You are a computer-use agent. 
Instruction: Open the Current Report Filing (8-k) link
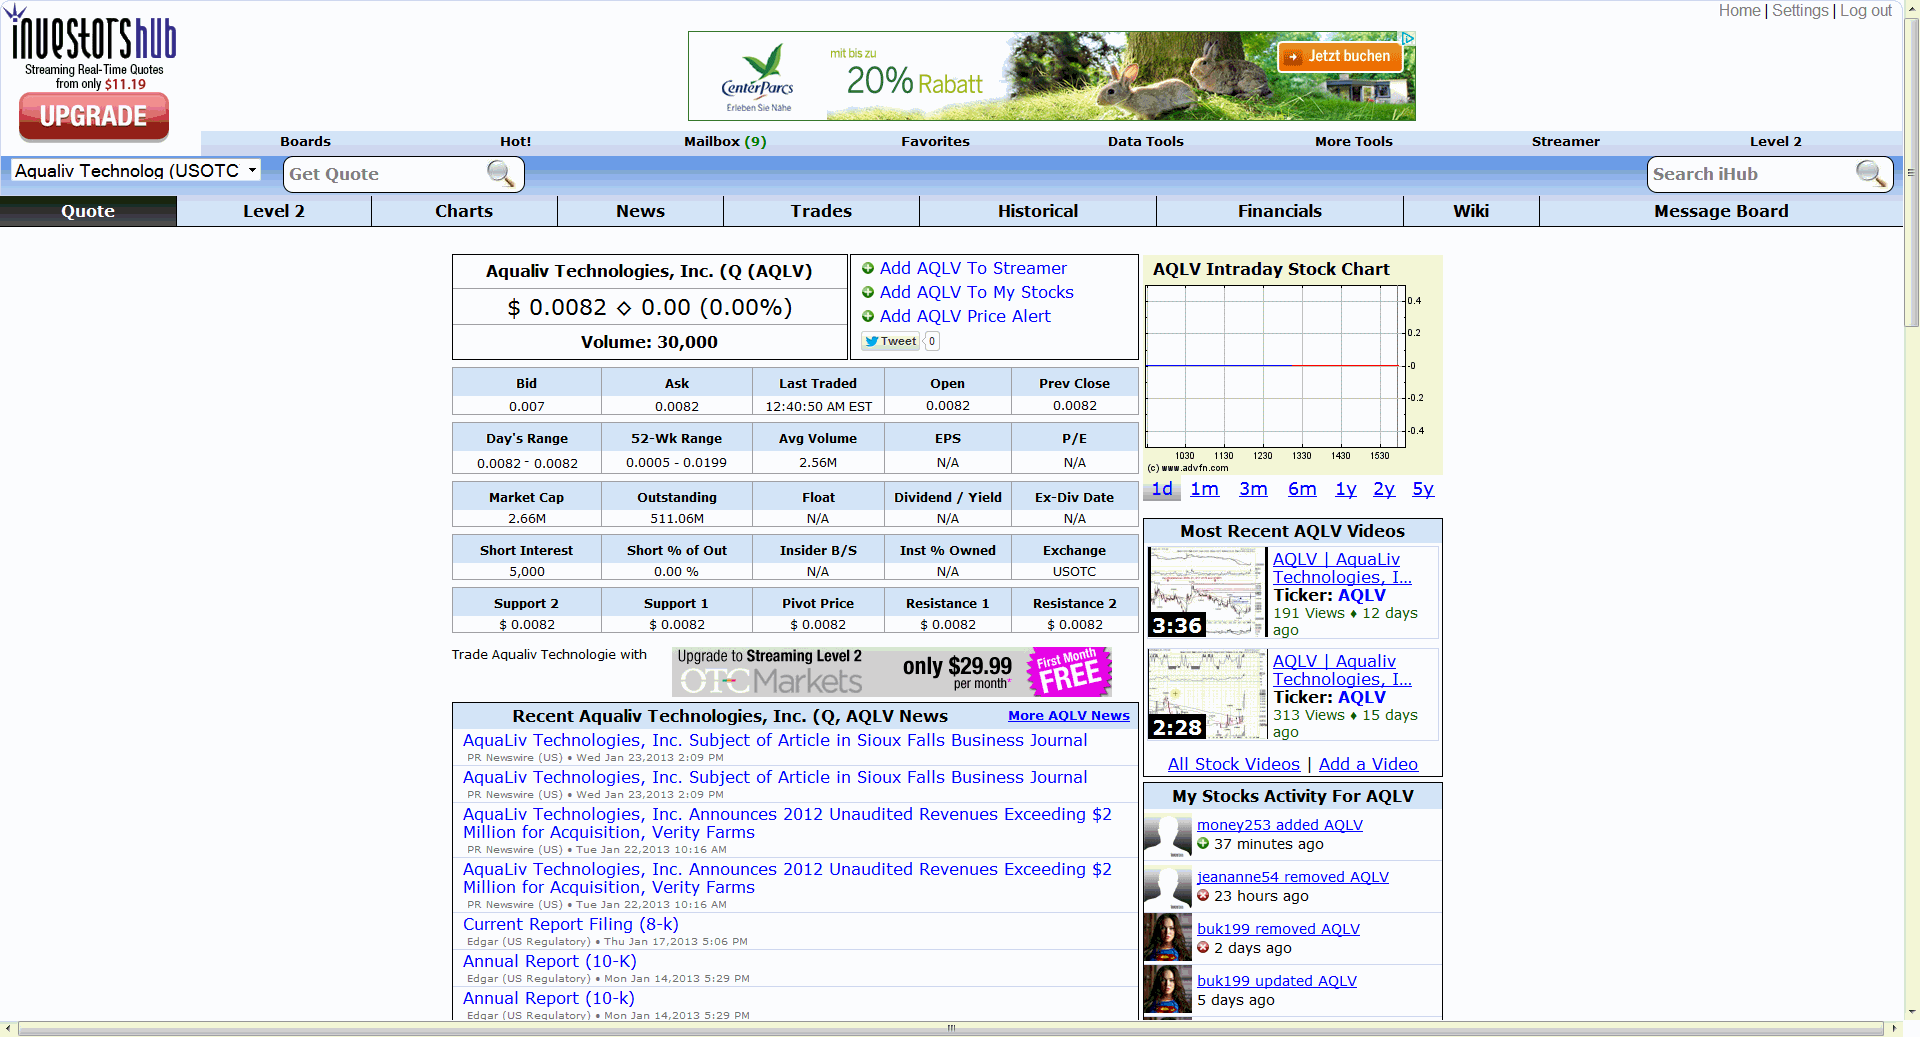click(x=570, y=924)
